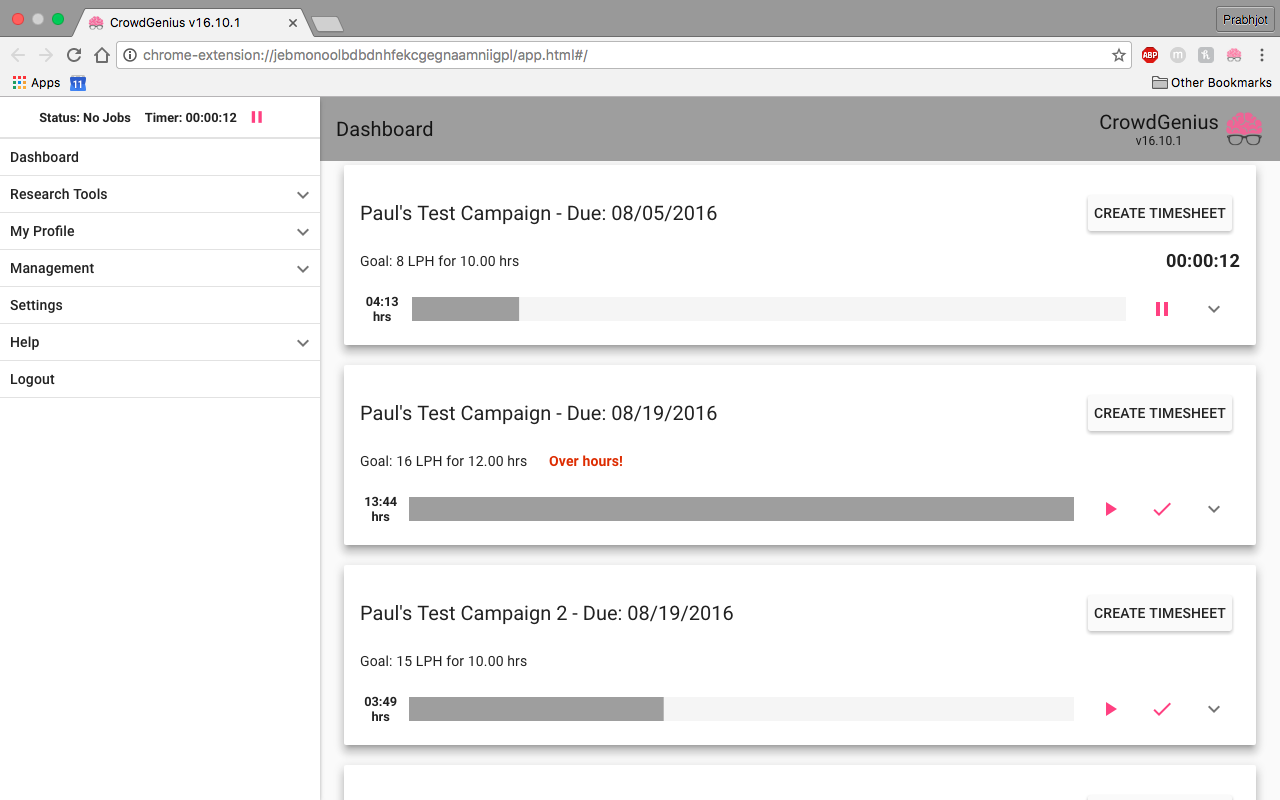Open the CrowdGenius extension toolbar icon
Image resolution: width=1280 pixels, height=800 pixels.
(1234, 55)
